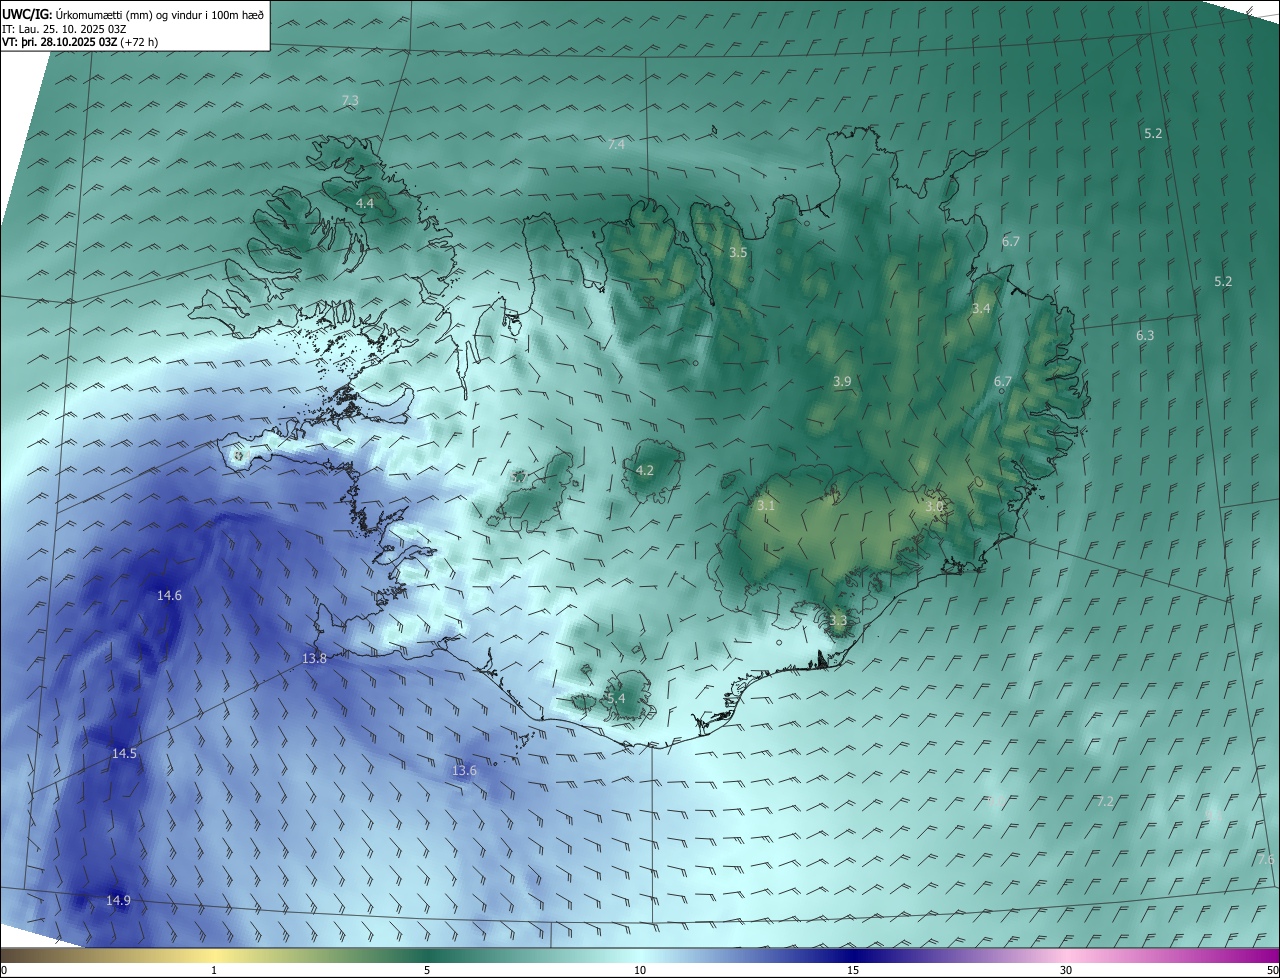This screenshot has height=978, width=1280.
Task: Click the 14.6 precipitation value label
Action: 169,596
